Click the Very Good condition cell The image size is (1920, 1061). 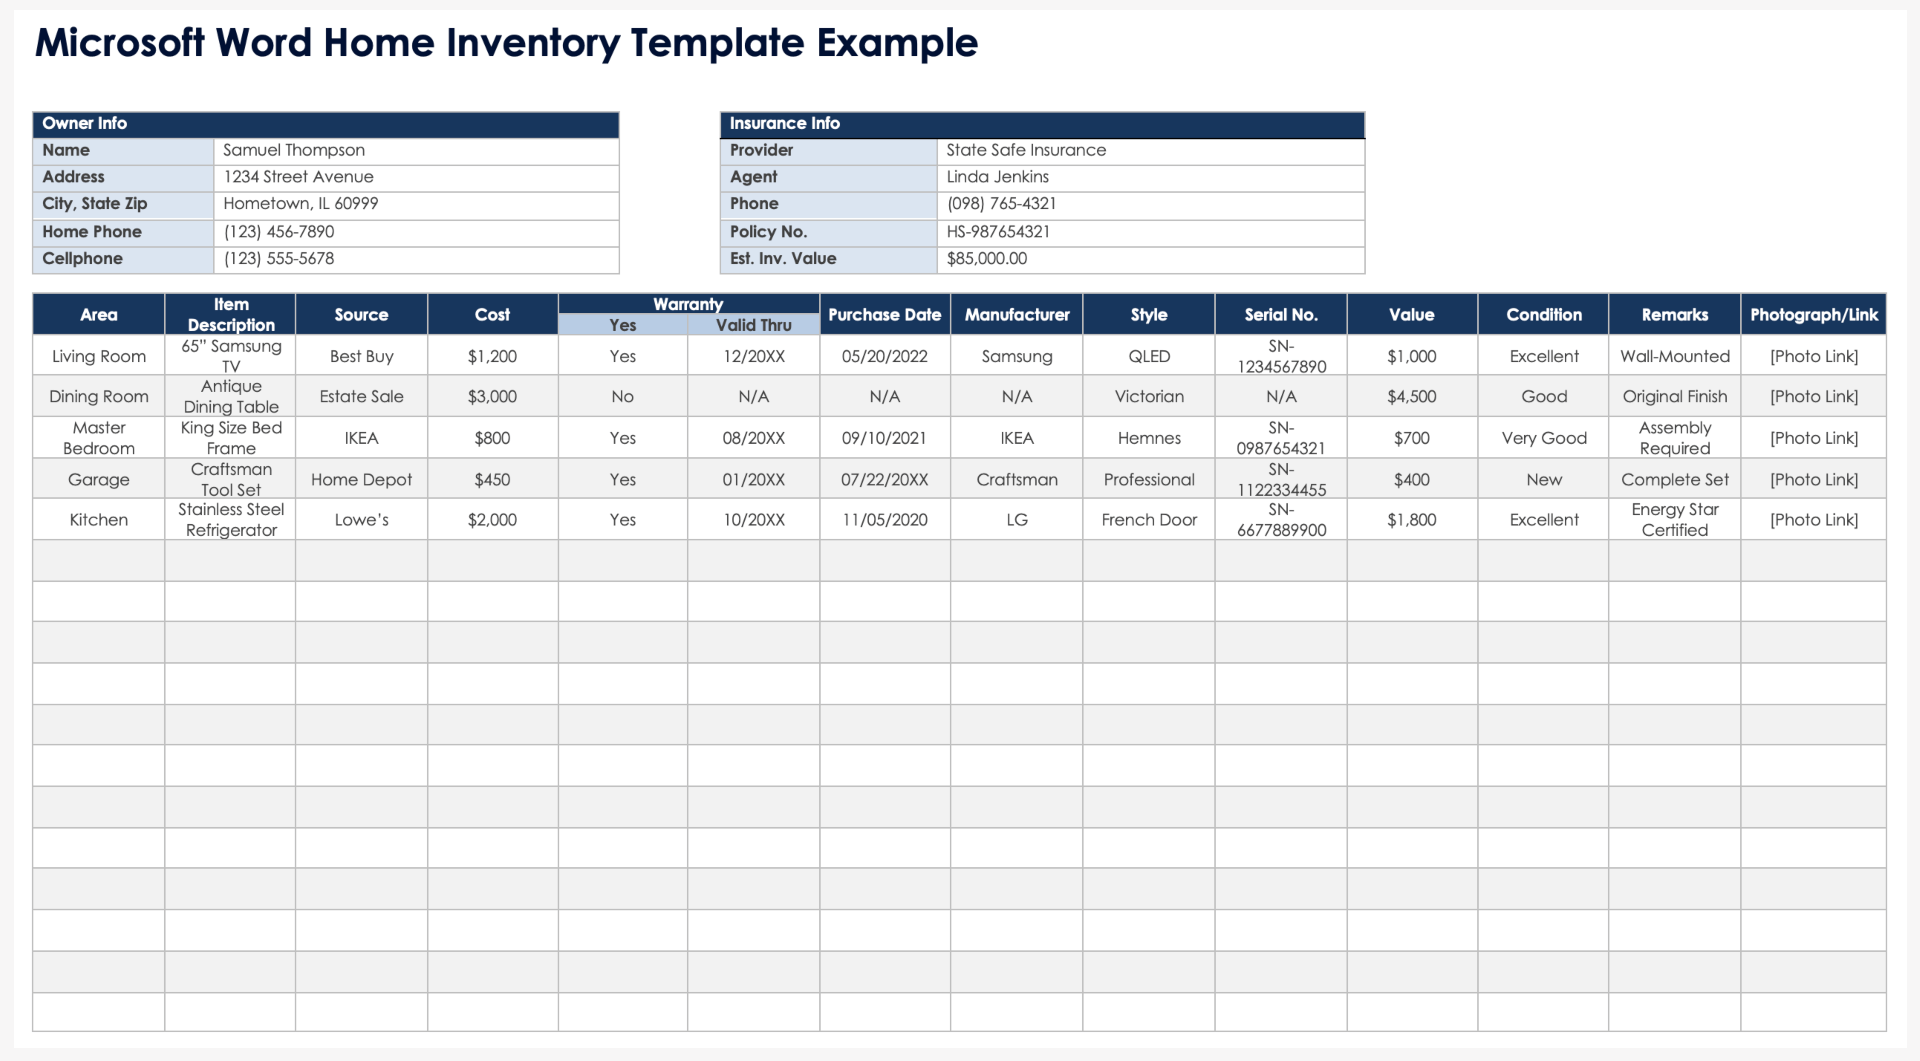tap(1544, 438)
